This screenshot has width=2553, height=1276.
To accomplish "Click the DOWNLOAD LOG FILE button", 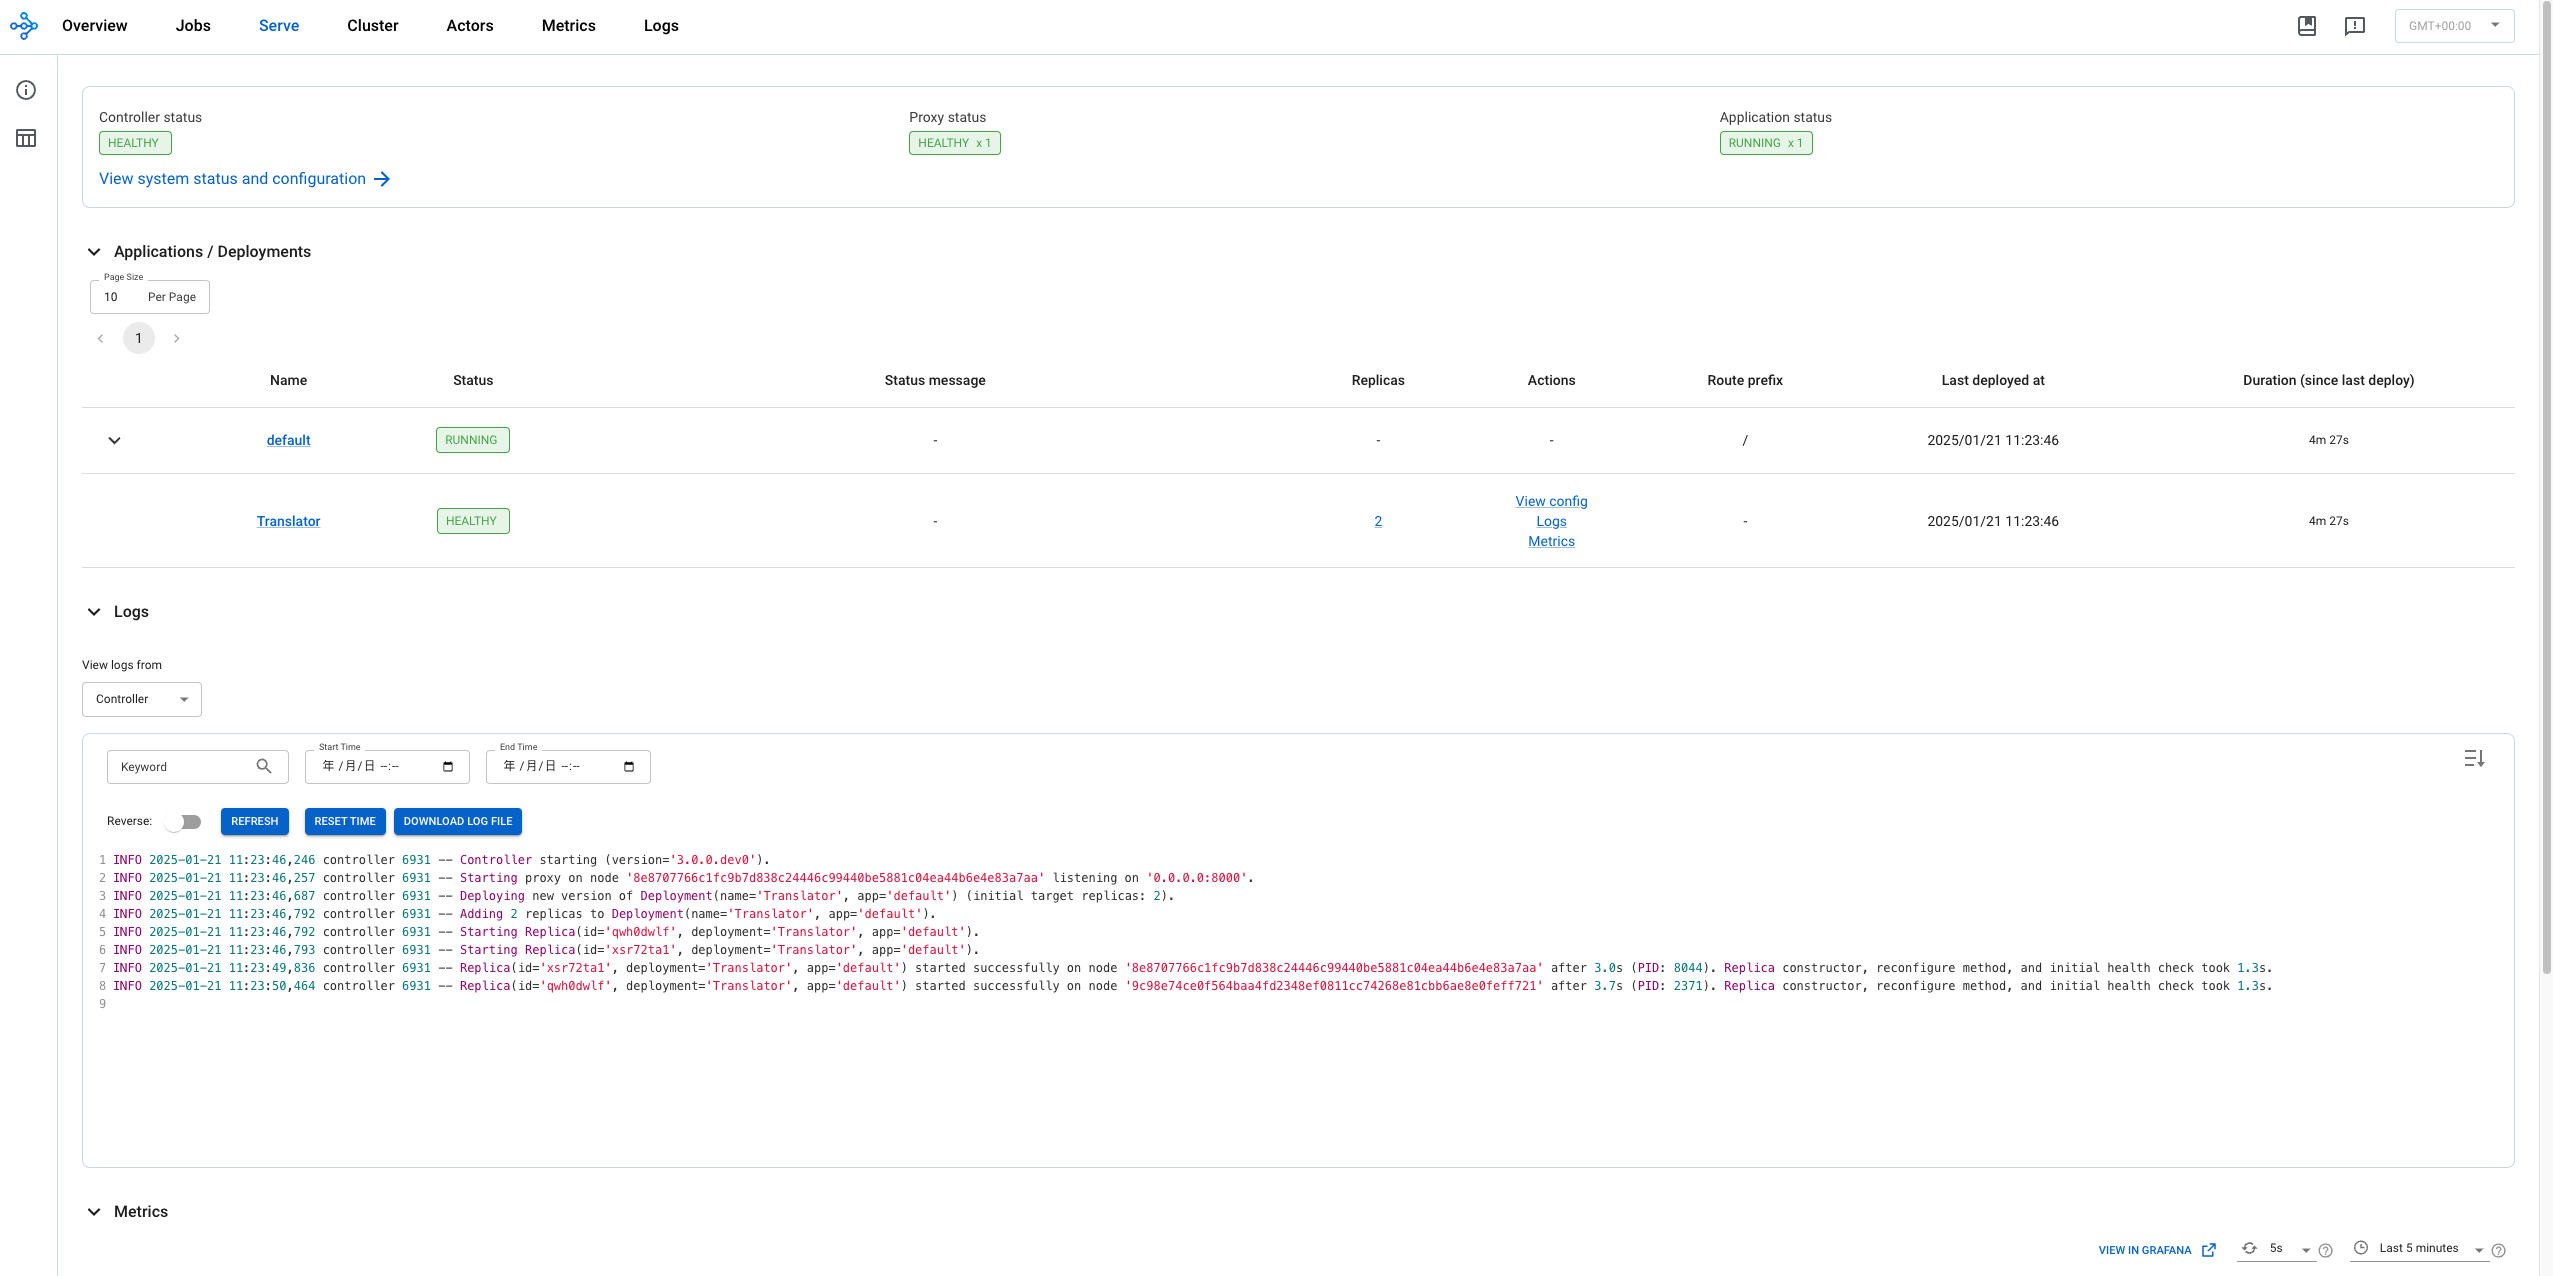I will coord(457,821).
